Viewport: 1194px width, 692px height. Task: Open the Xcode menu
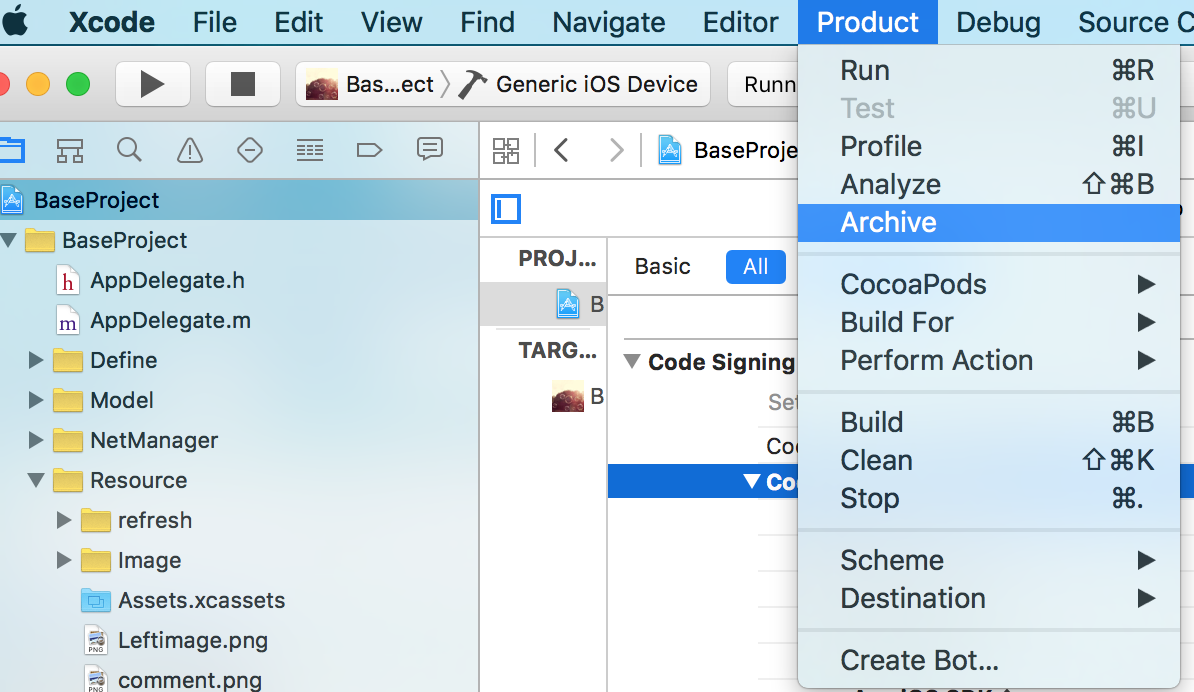pos(112,22)
